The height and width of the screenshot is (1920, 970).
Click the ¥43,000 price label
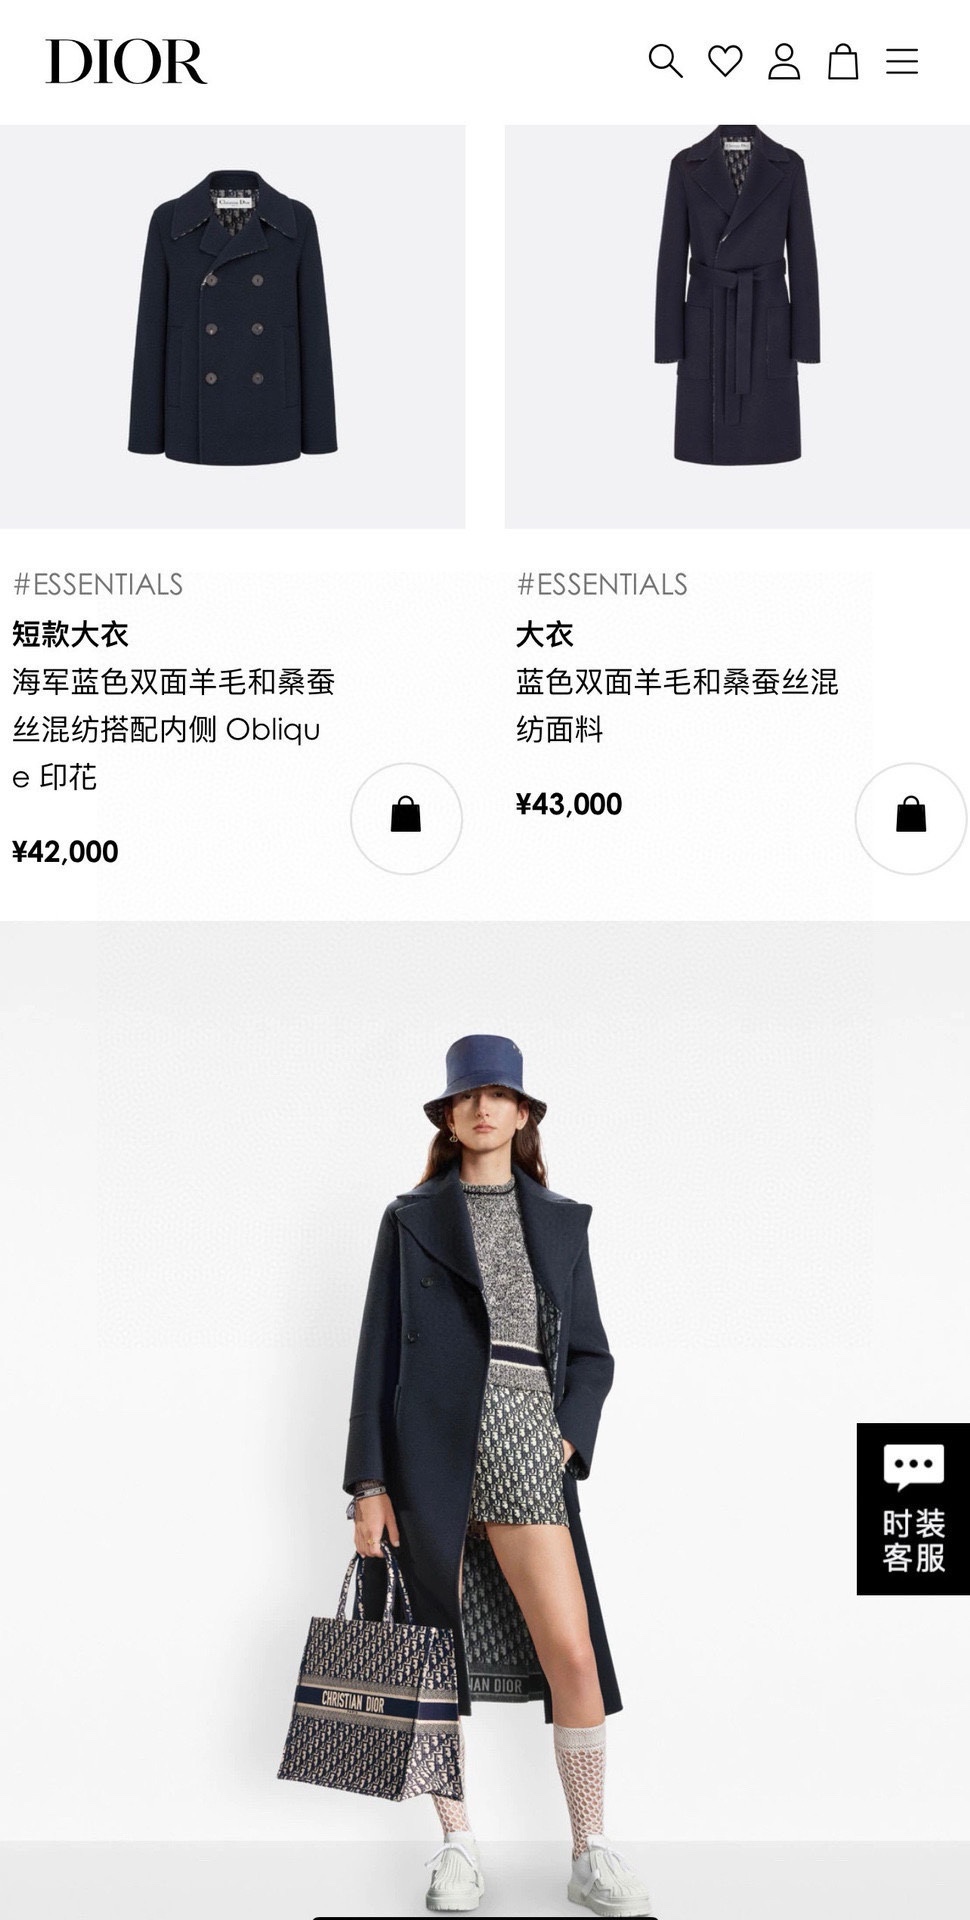[569, 804]
